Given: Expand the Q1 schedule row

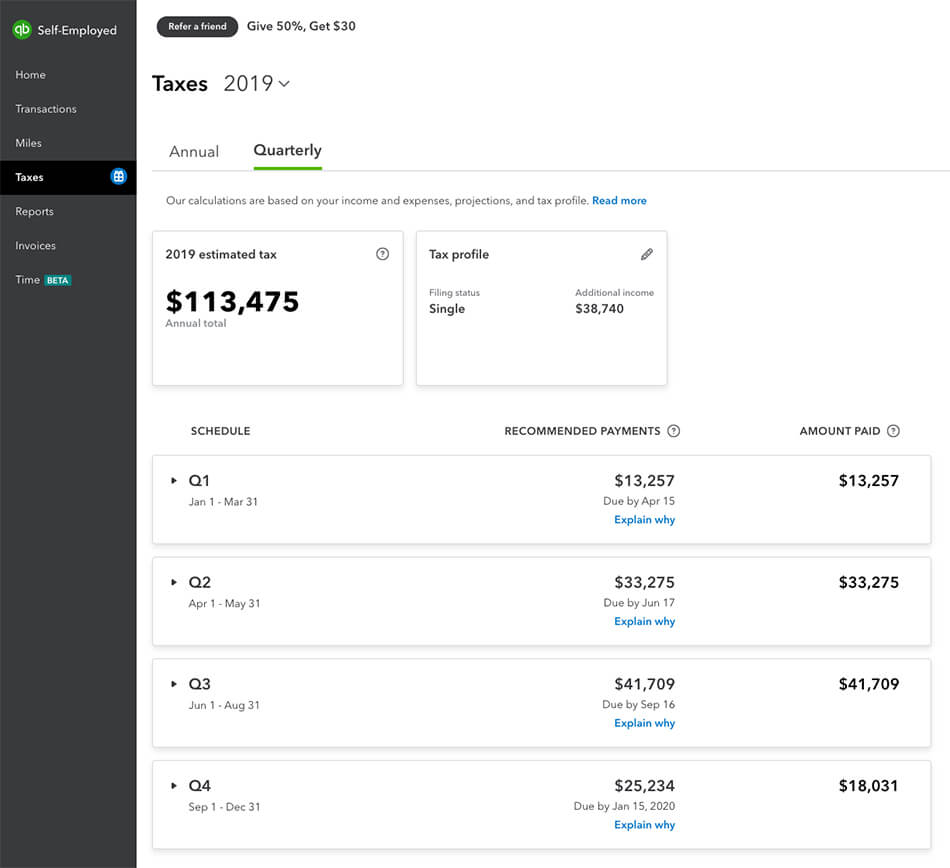Looking at the screenshot, I should tap(174, 480).
